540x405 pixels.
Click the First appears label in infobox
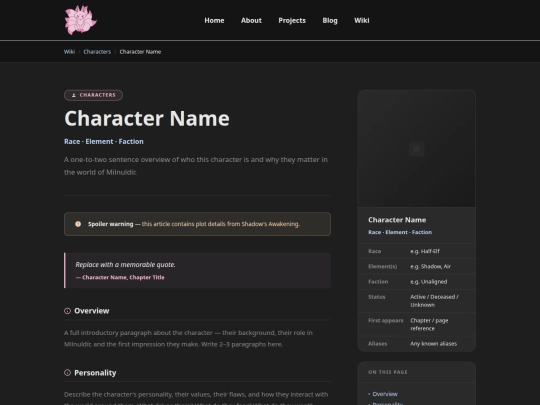(x=385, y=320)
